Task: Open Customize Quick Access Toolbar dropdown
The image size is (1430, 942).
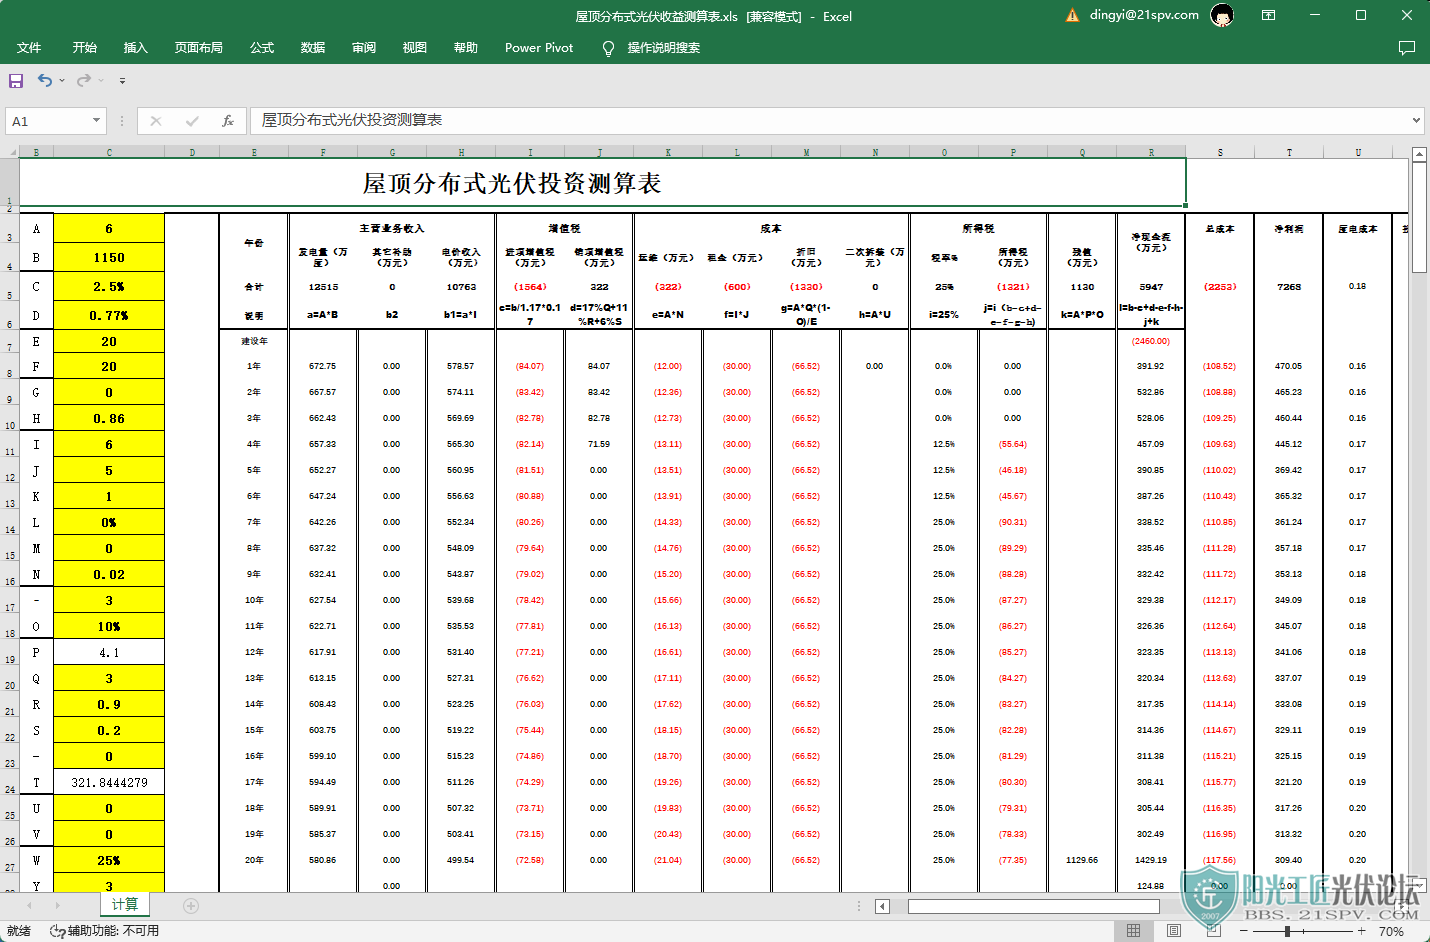Action: [x=122, y=80]
